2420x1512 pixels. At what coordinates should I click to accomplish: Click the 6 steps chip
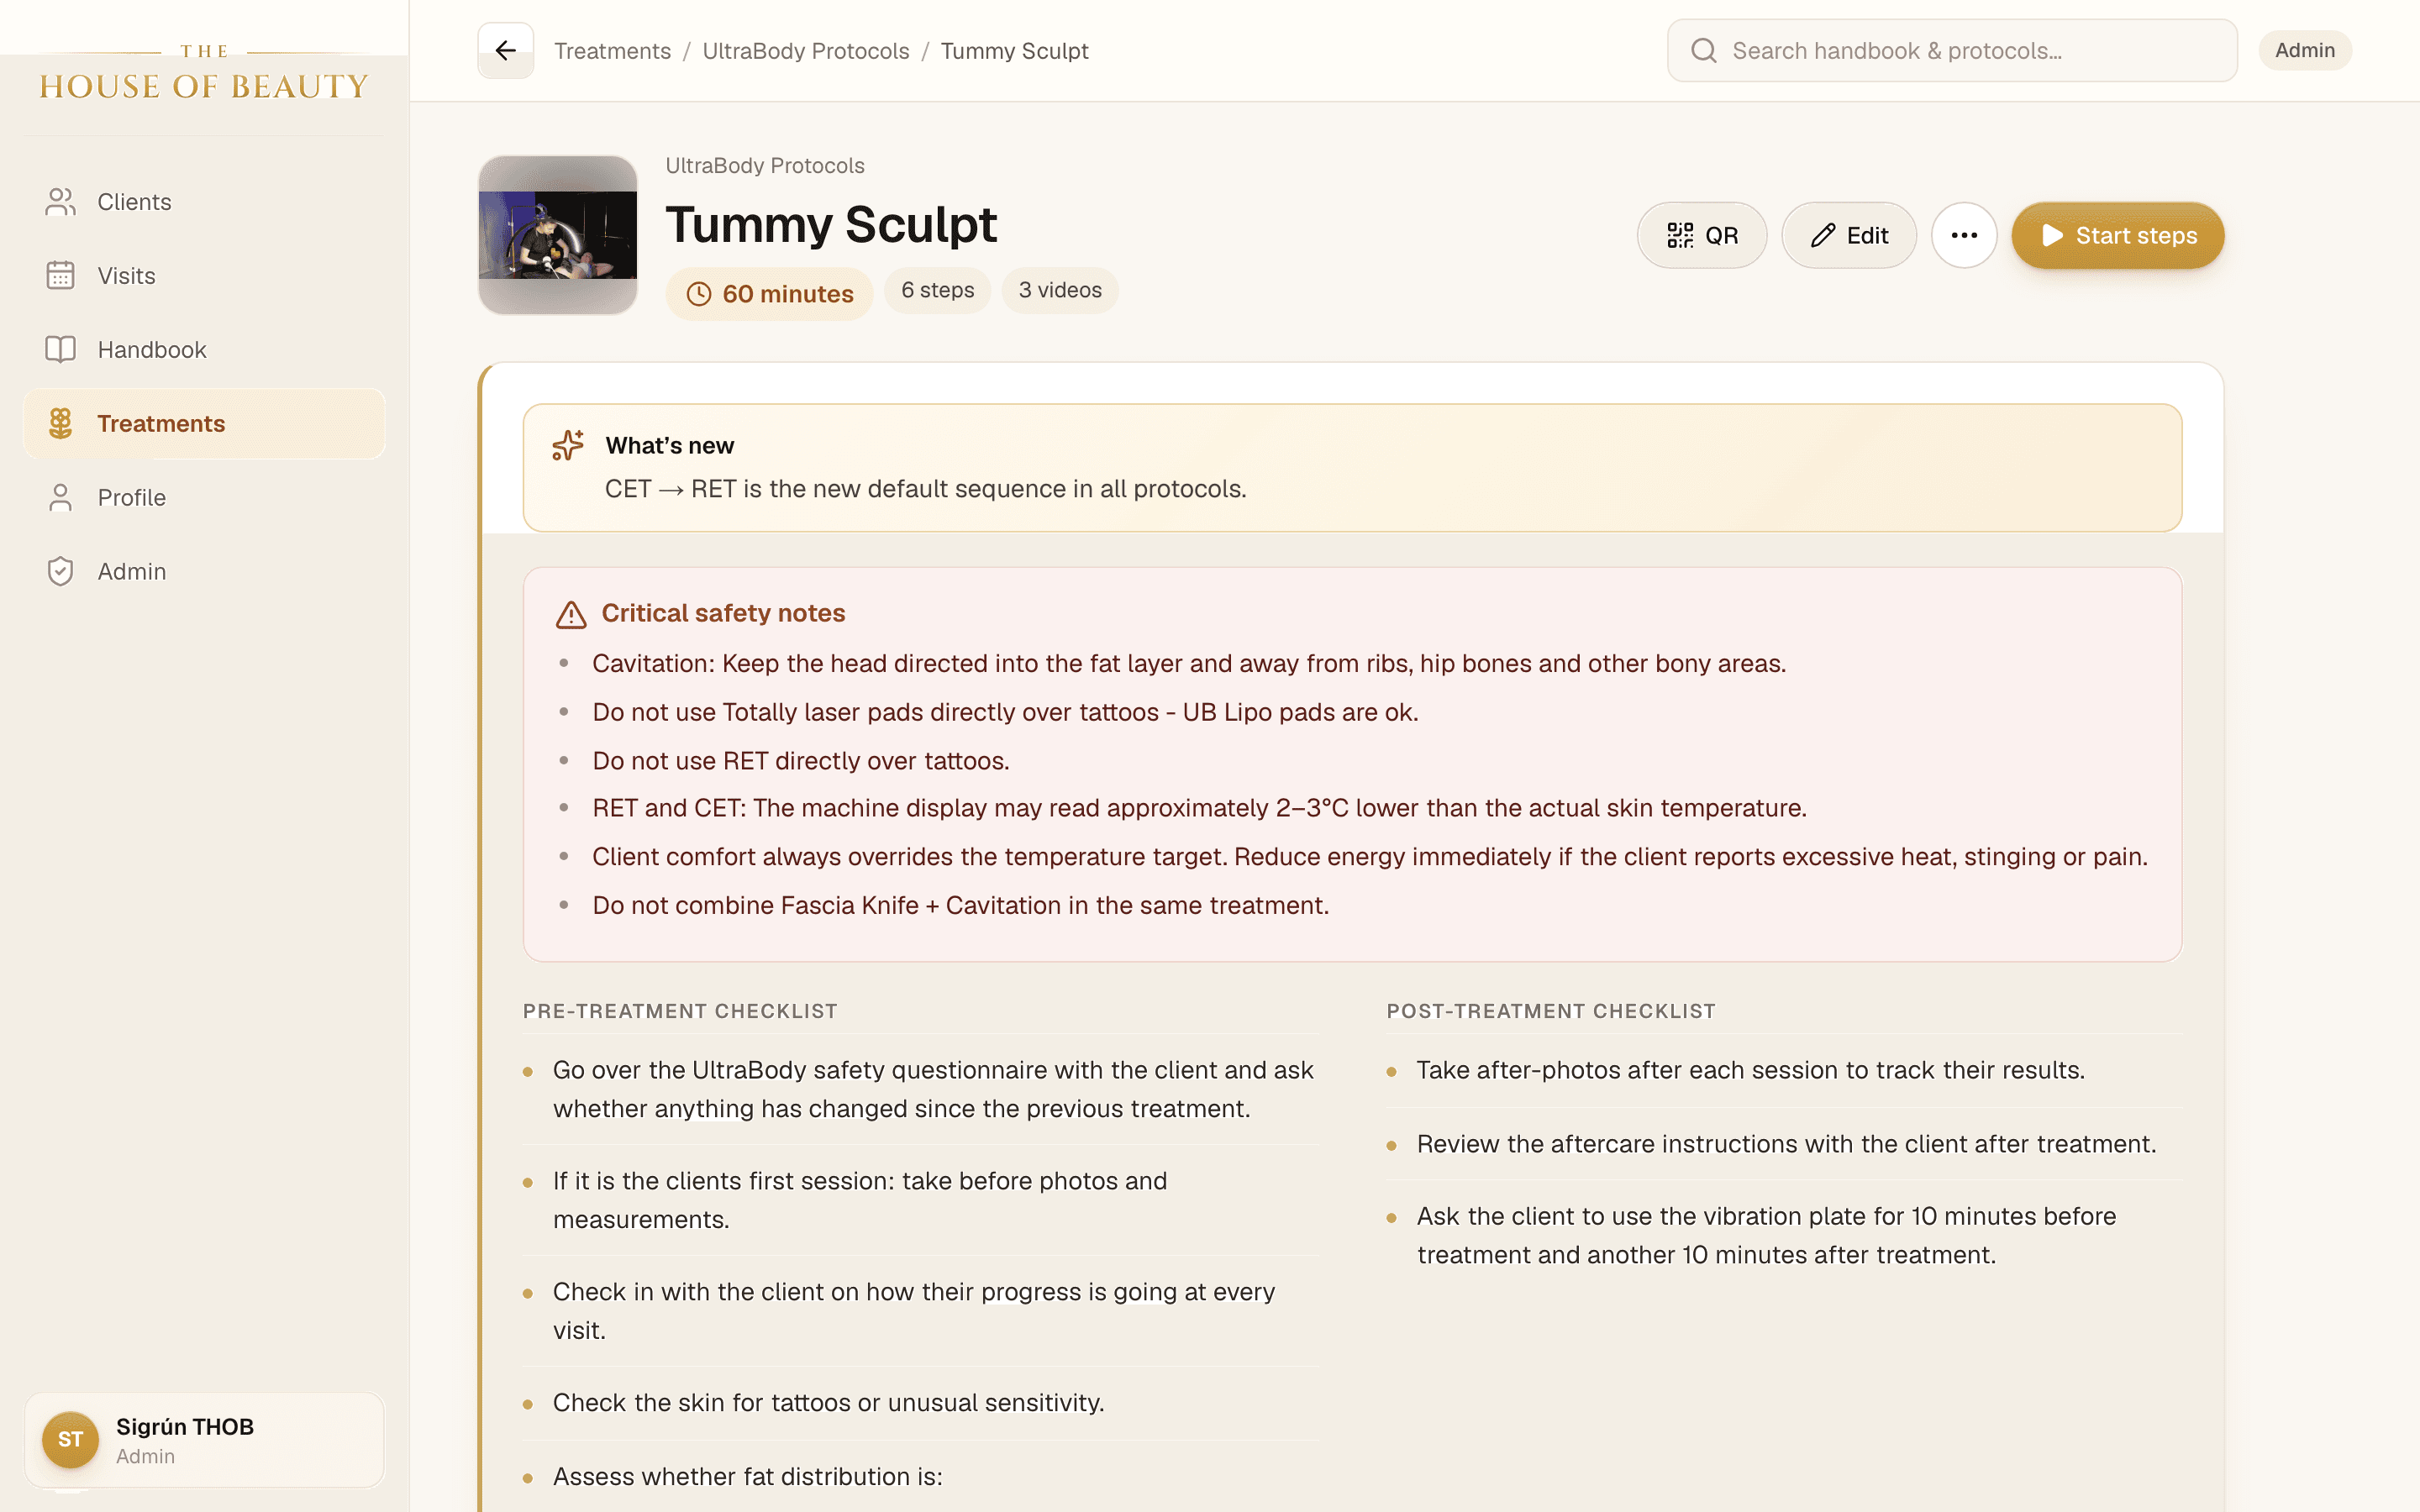click(937, 290)
